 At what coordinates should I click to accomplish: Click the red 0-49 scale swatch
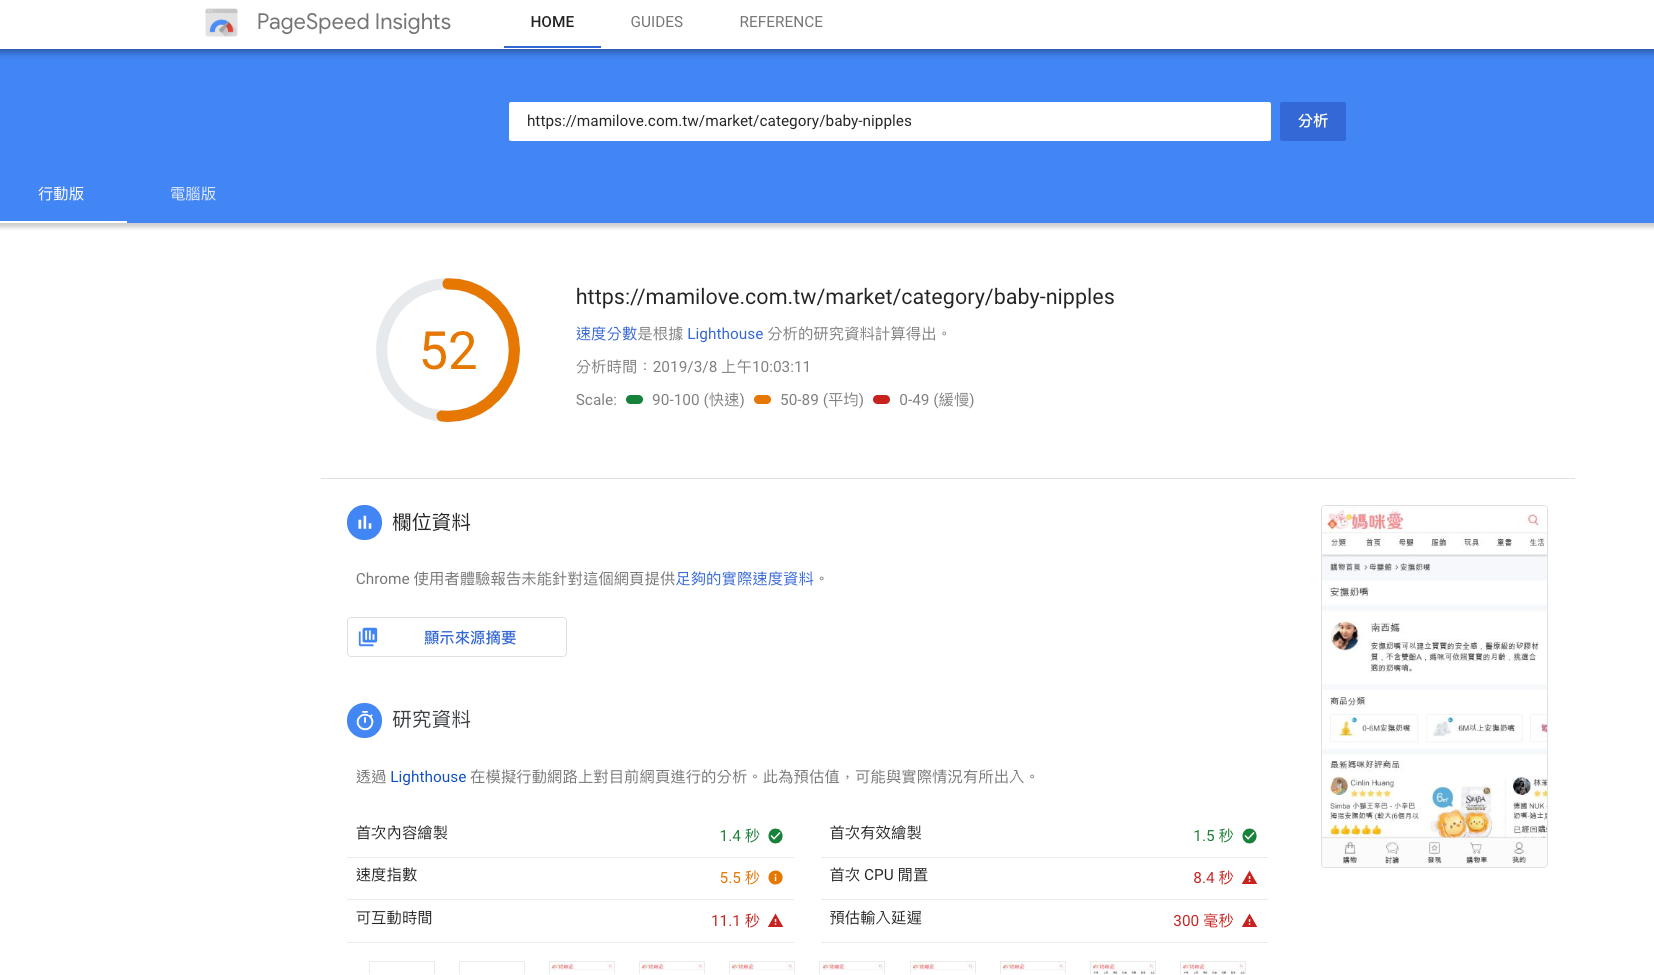(881, 400)
